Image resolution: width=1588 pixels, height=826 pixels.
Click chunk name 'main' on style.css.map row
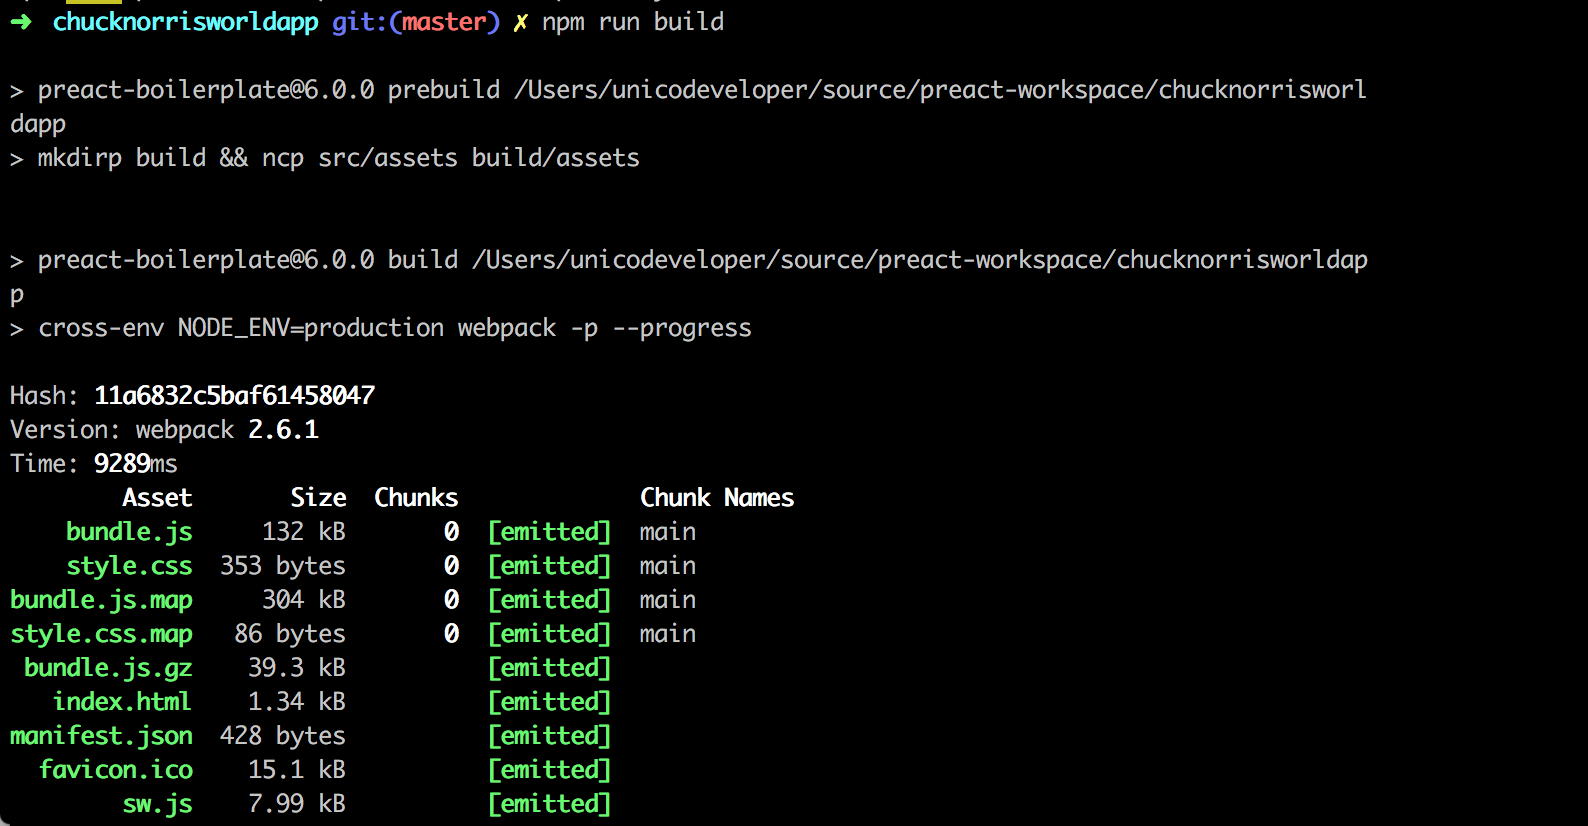click(668, 634)
